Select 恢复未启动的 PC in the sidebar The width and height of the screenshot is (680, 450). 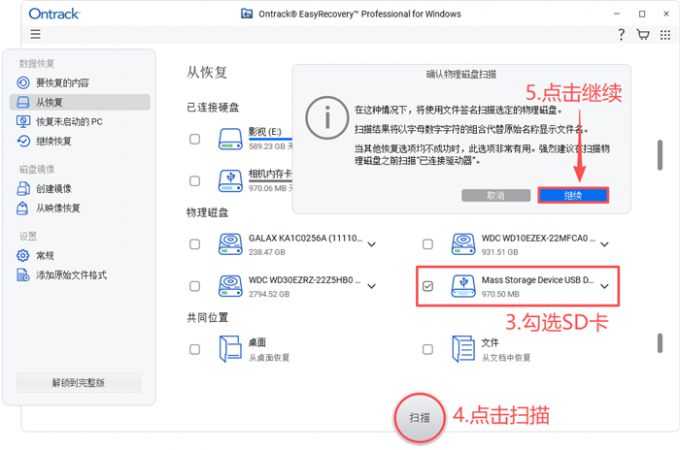pyautogui.click(x=80, y=121)
